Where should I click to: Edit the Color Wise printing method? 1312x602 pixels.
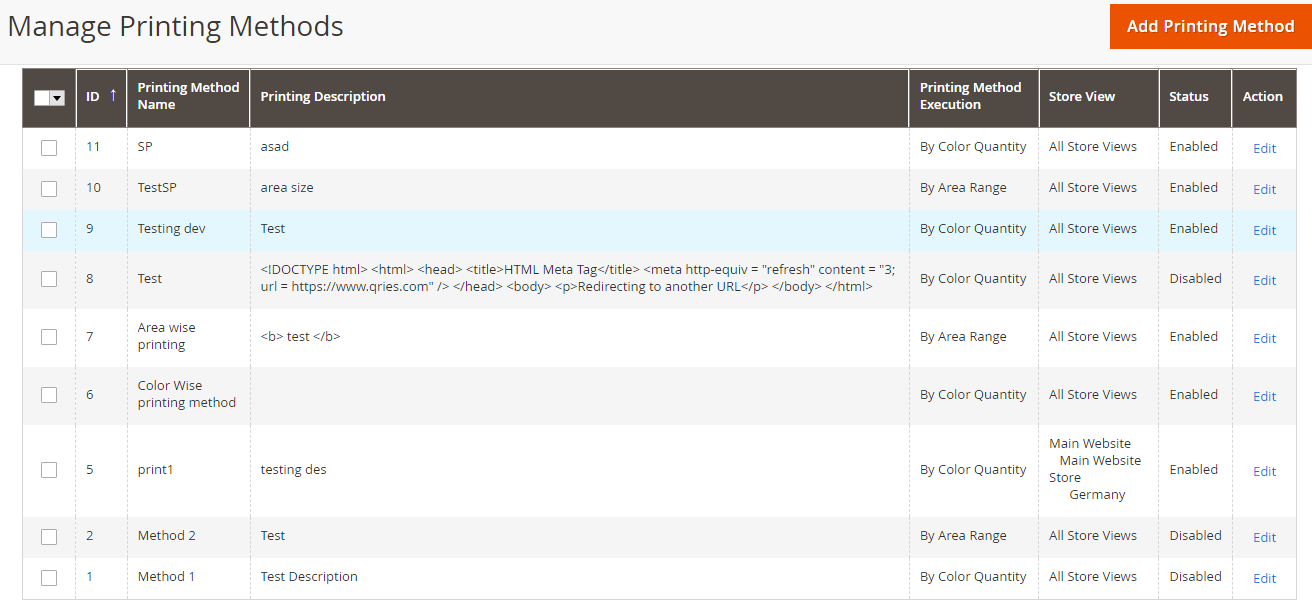tap(1264, 396)
